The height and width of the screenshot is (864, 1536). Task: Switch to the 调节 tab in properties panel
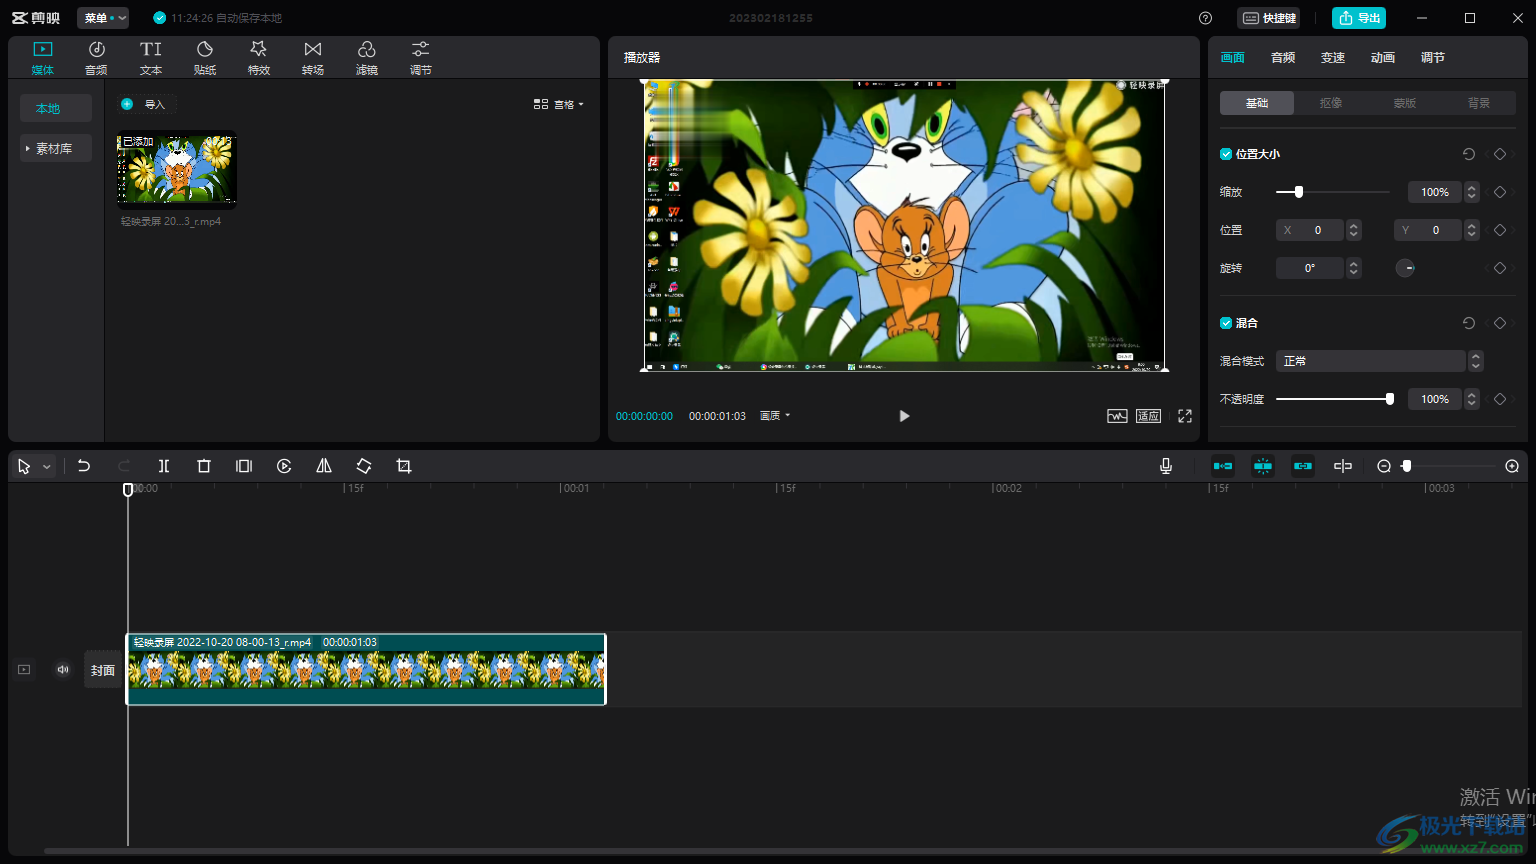[1433, 58]
